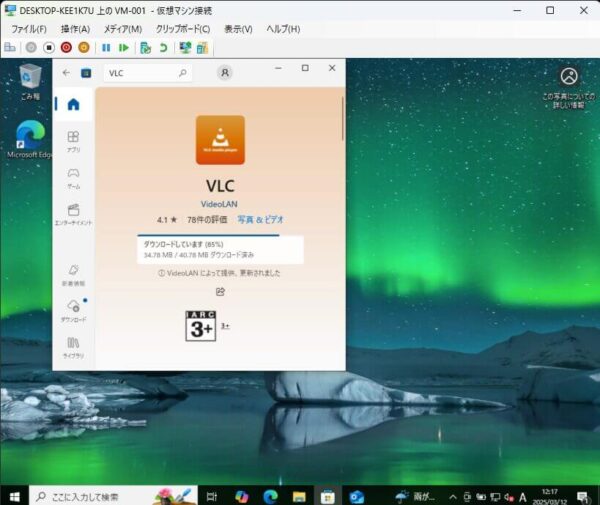Open エンターテイメント section in Store sidebar
Screen dimensions: 600x505
point(73,214)
